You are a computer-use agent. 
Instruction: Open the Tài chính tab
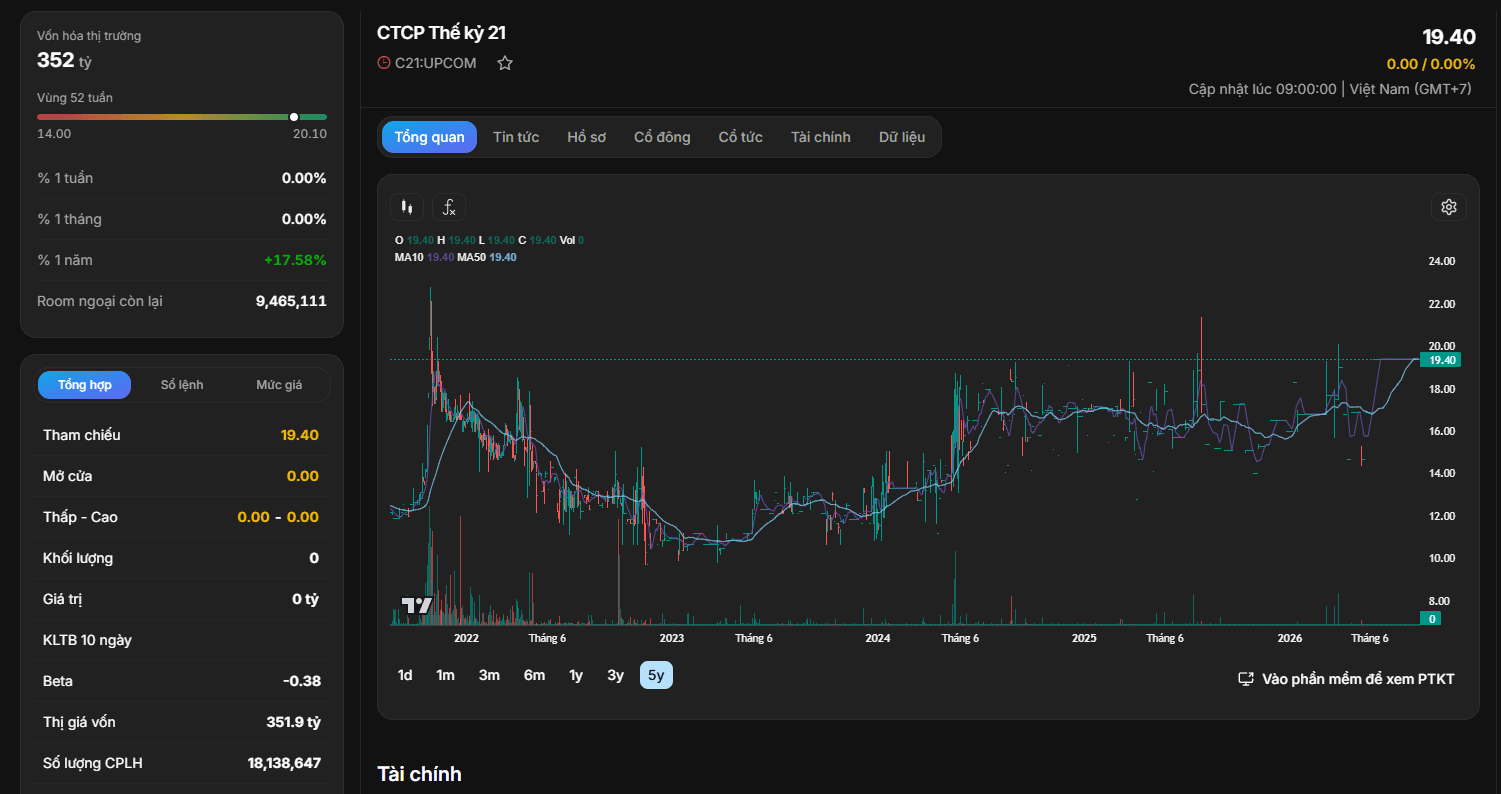click(820, 137)
